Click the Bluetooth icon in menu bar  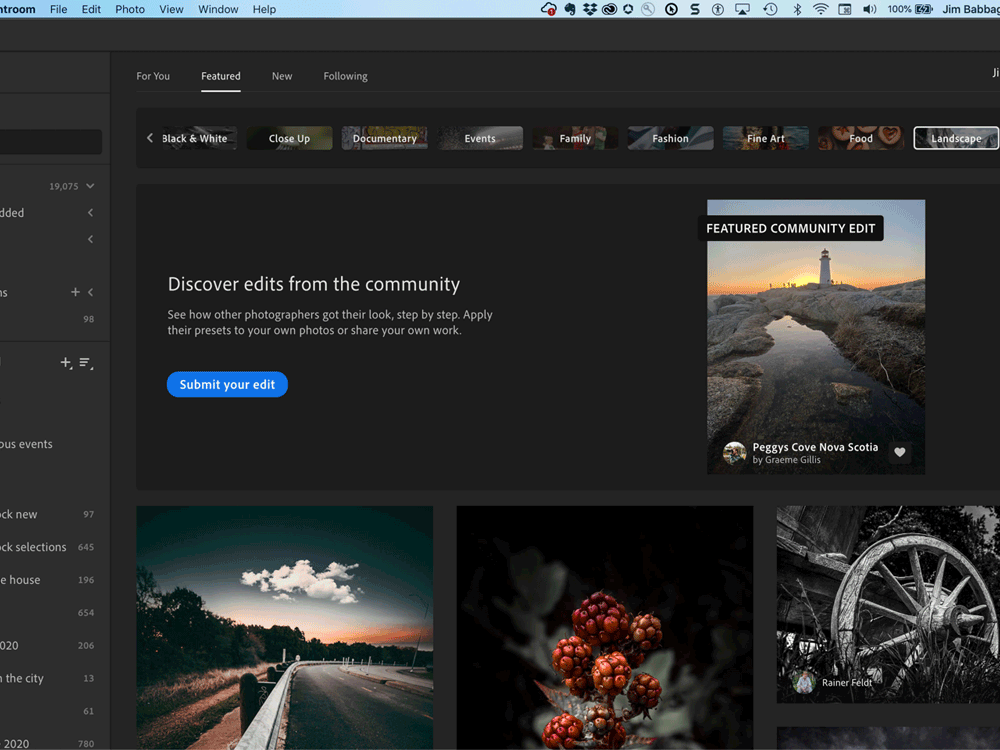tap(797, 9)
